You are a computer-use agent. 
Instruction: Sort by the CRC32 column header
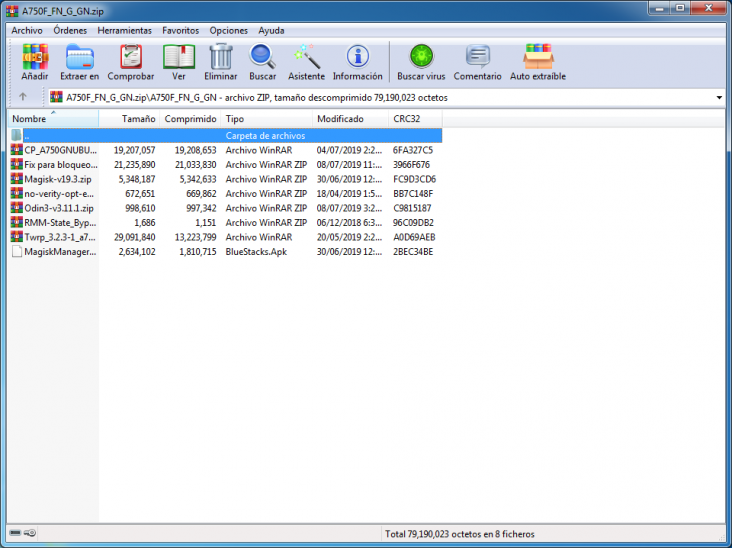pos(415,119)
